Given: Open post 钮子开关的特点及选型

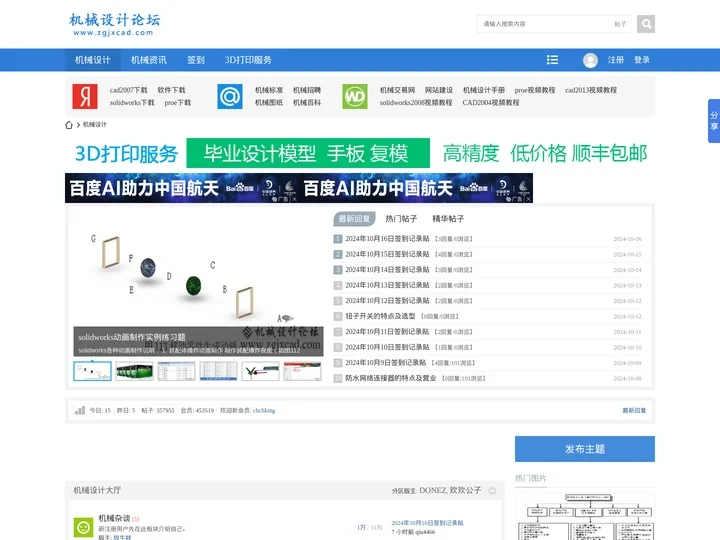Looking at the screenshot, I should pyautogui.click(x=380, y=316).
